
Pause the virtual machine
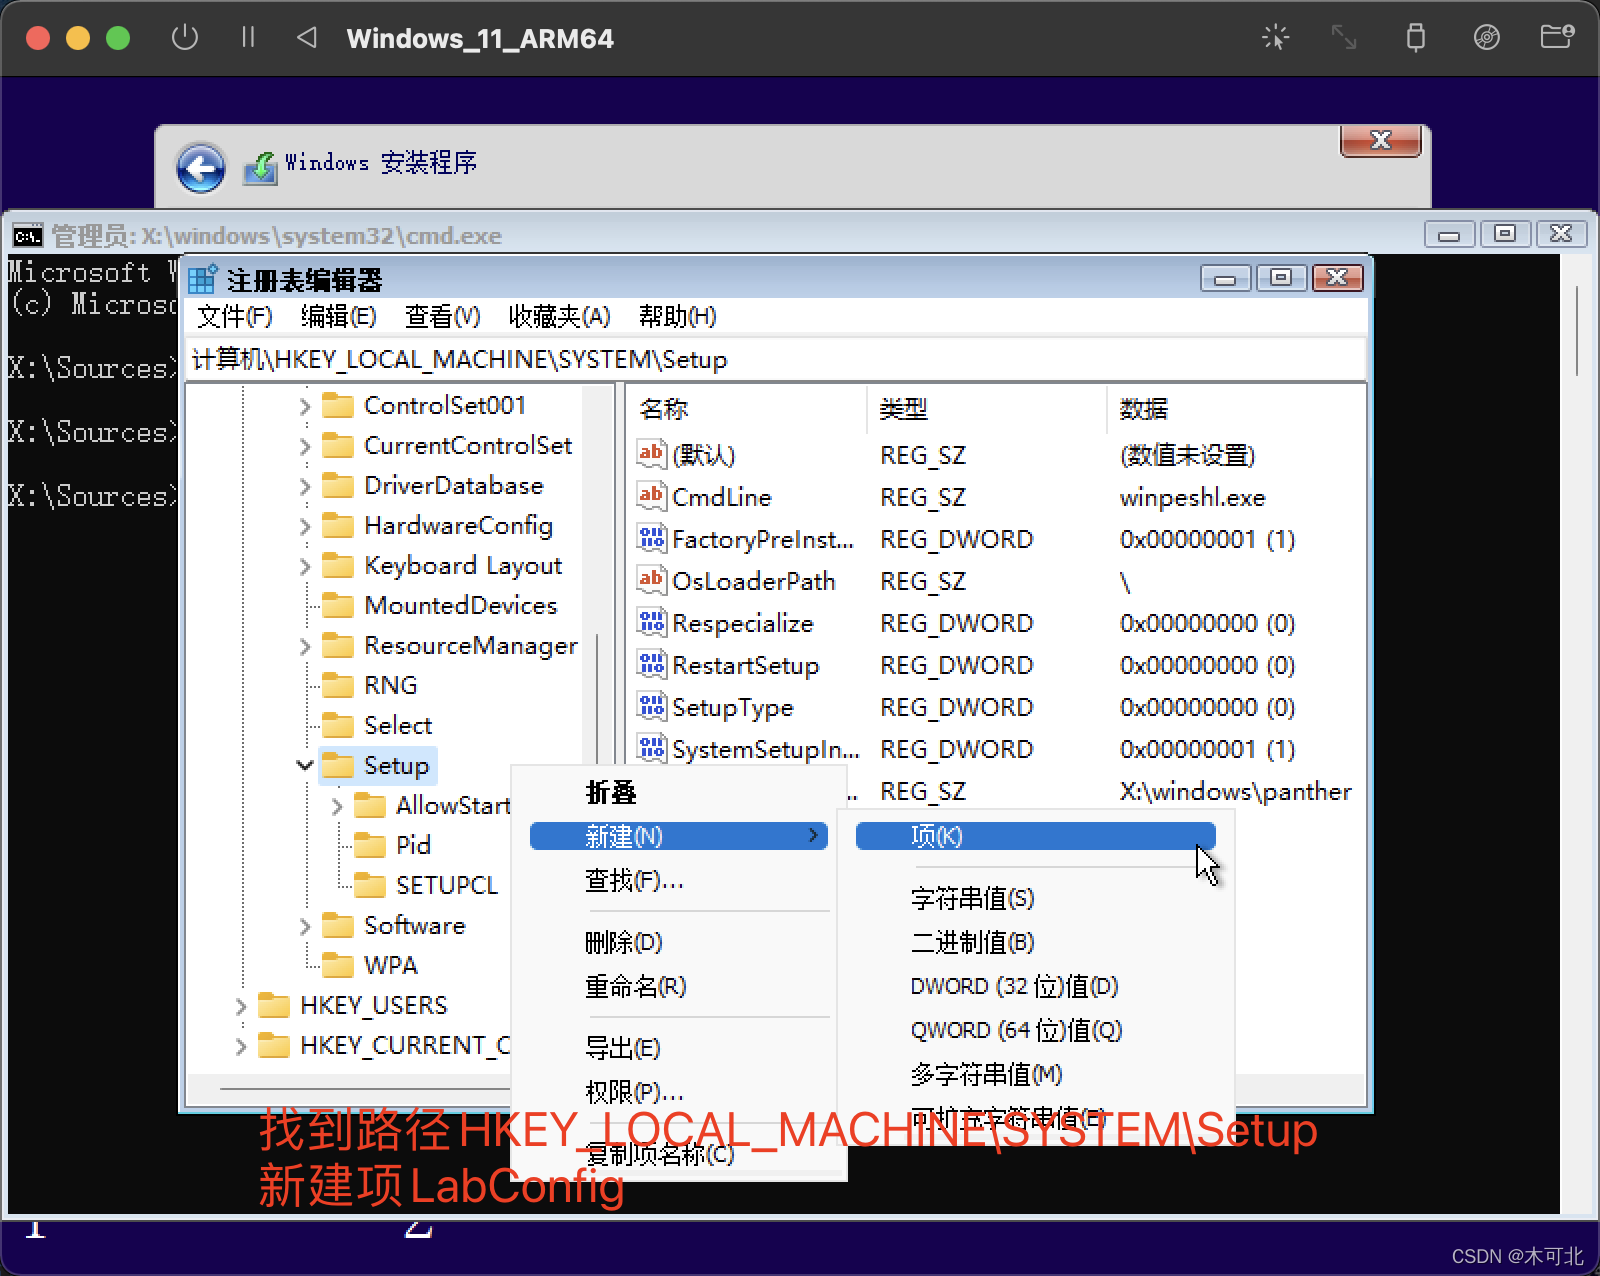coord(248,38)
